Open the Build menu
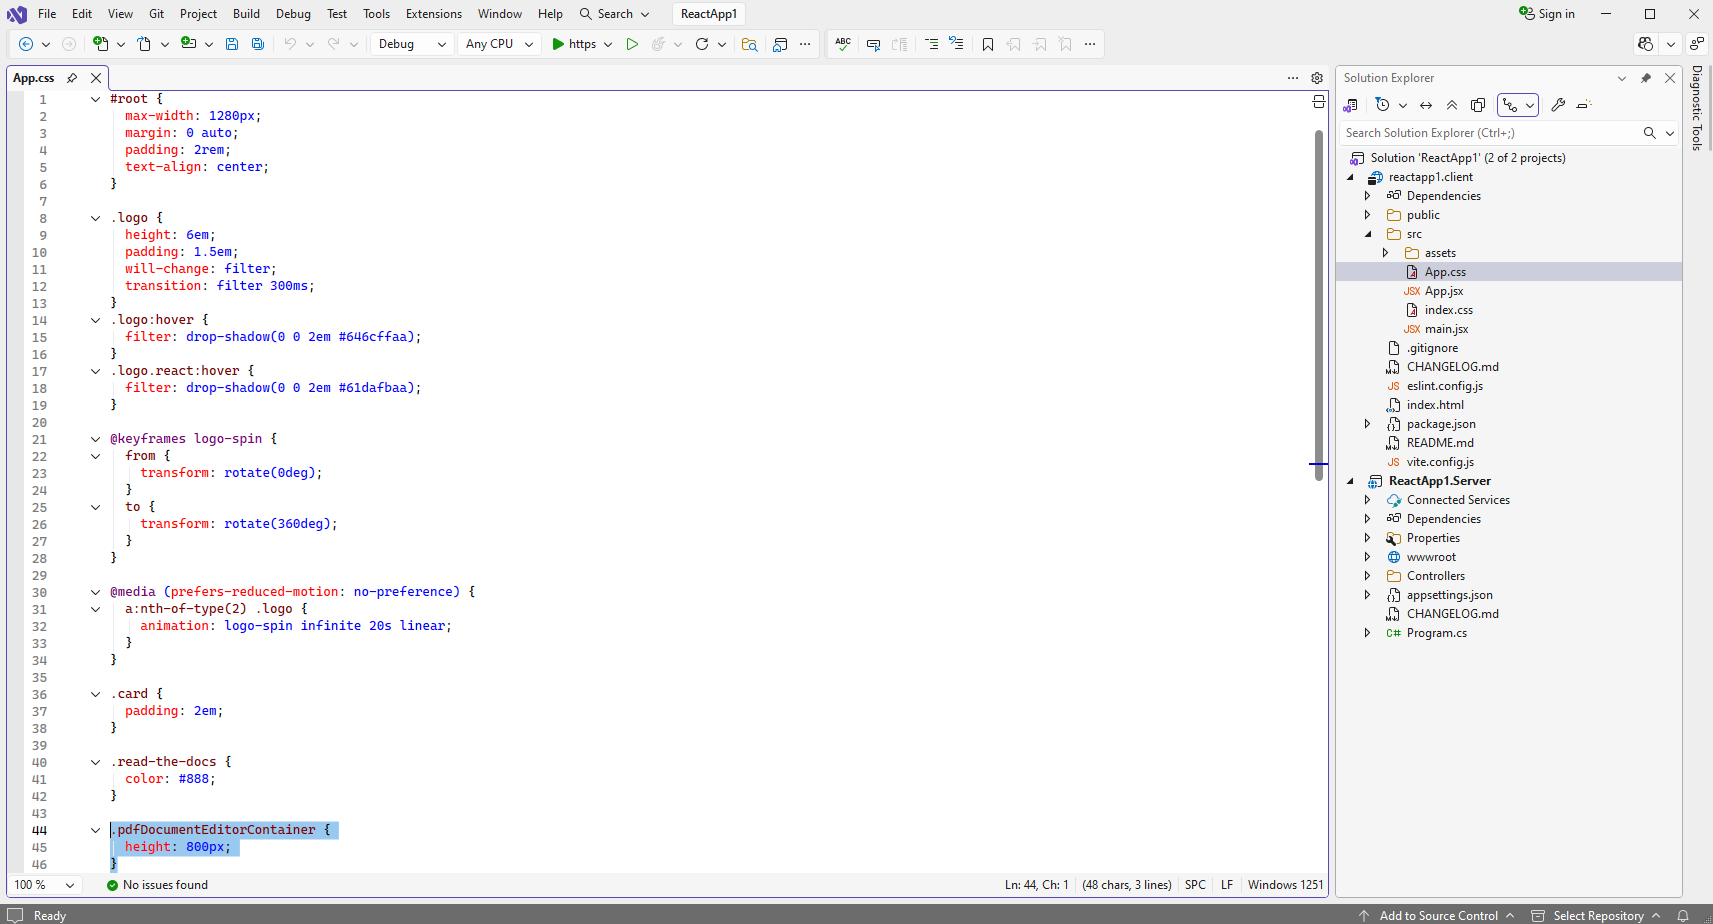This screenshot has height=924, width=1713. click(246, 14)
